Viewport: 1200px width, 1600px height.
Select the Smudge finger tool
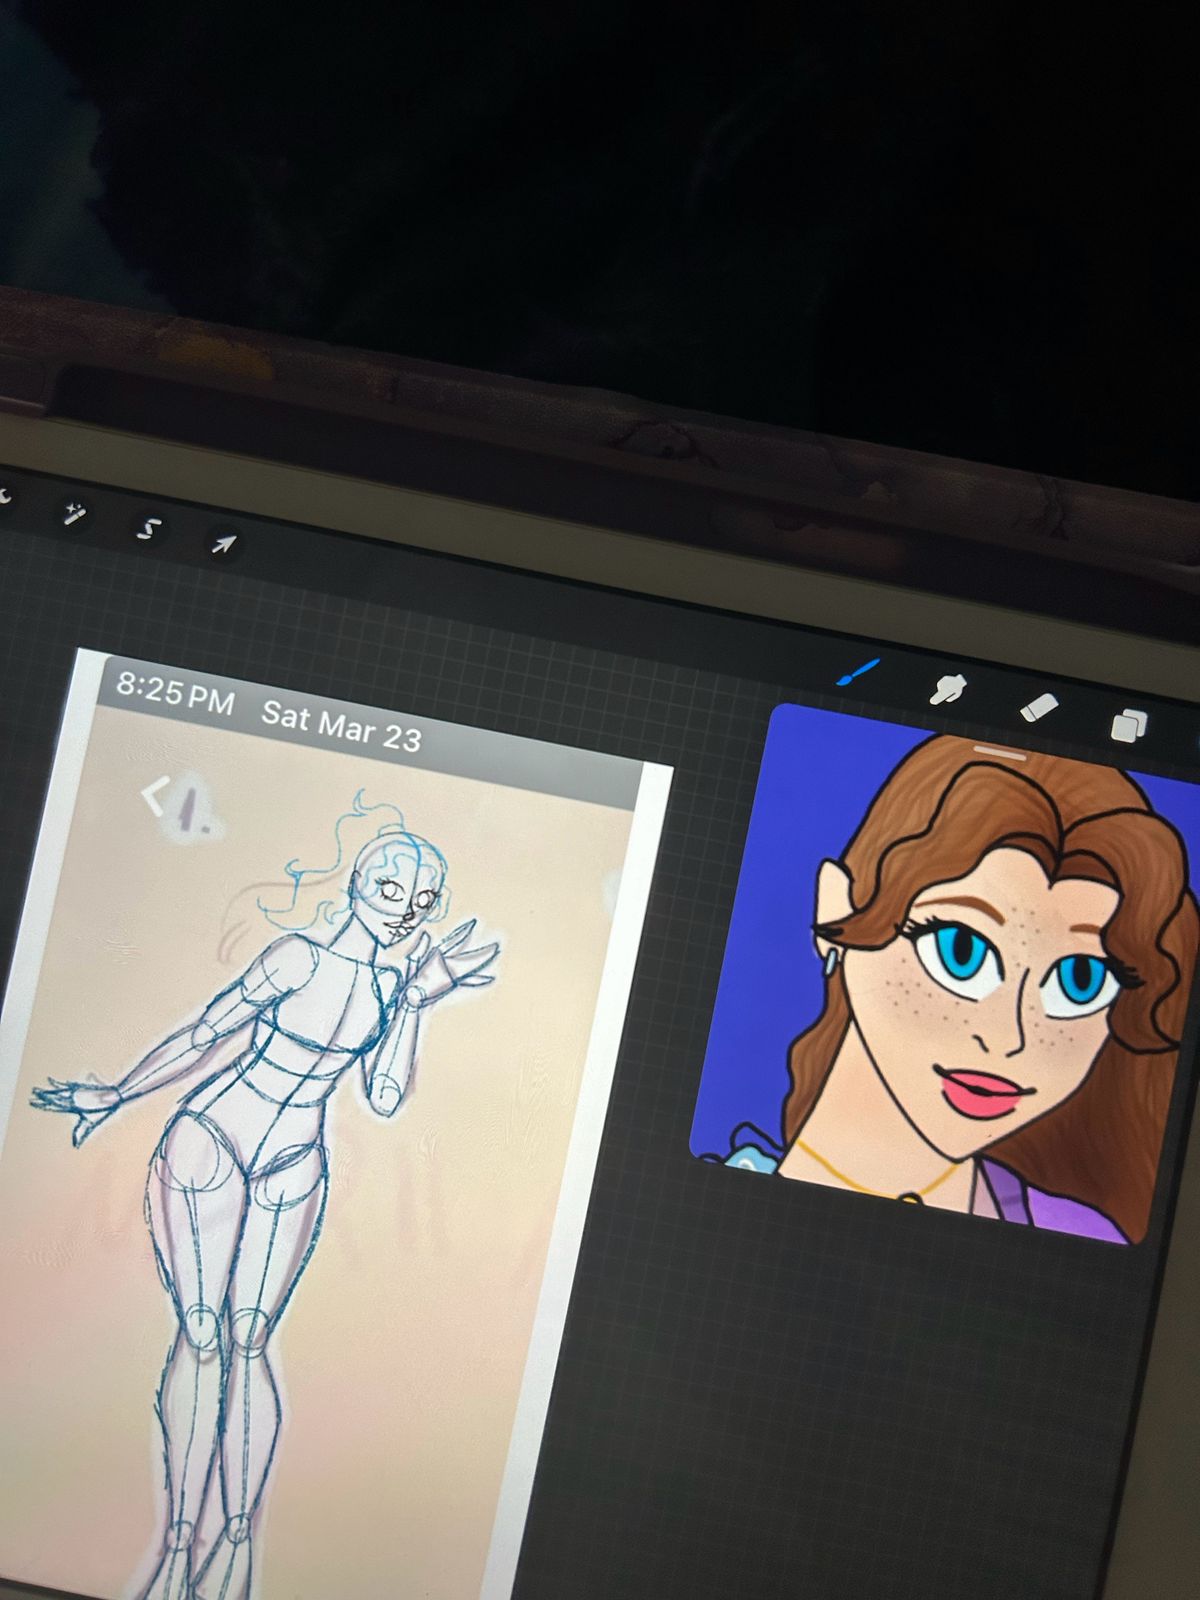coord(948,688)
